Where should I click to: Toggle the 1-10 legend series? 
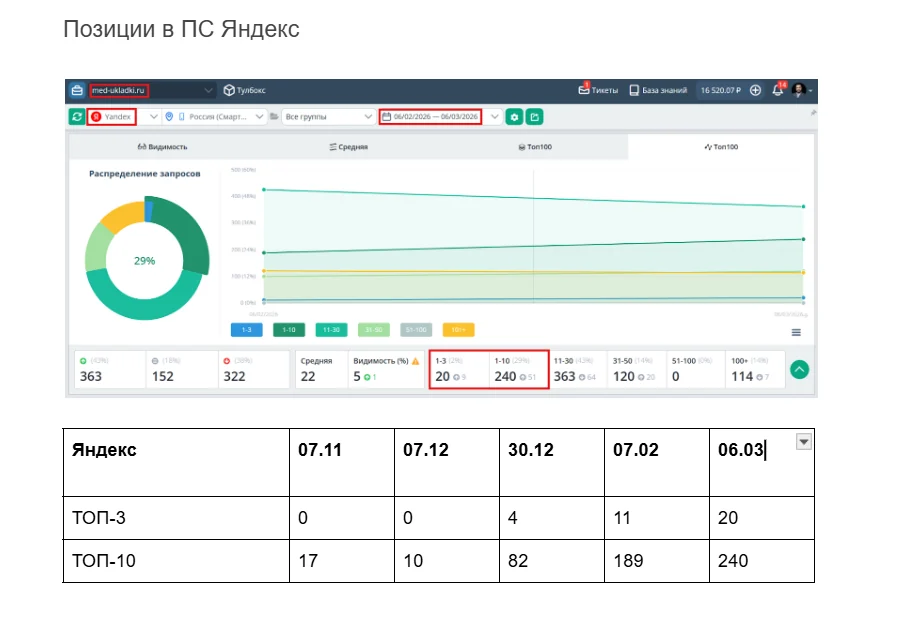[289, 330]
